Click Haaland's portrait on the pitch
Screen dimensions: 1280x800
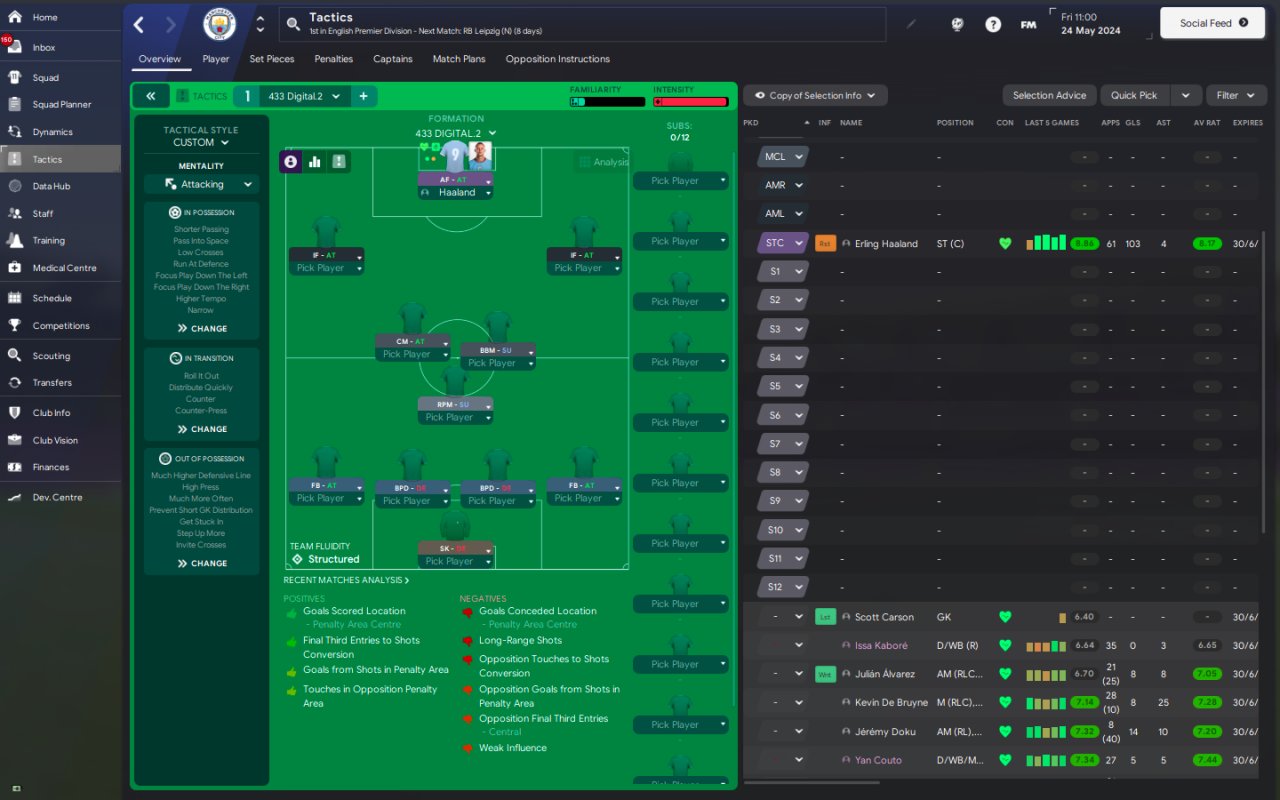click(480, 156)
